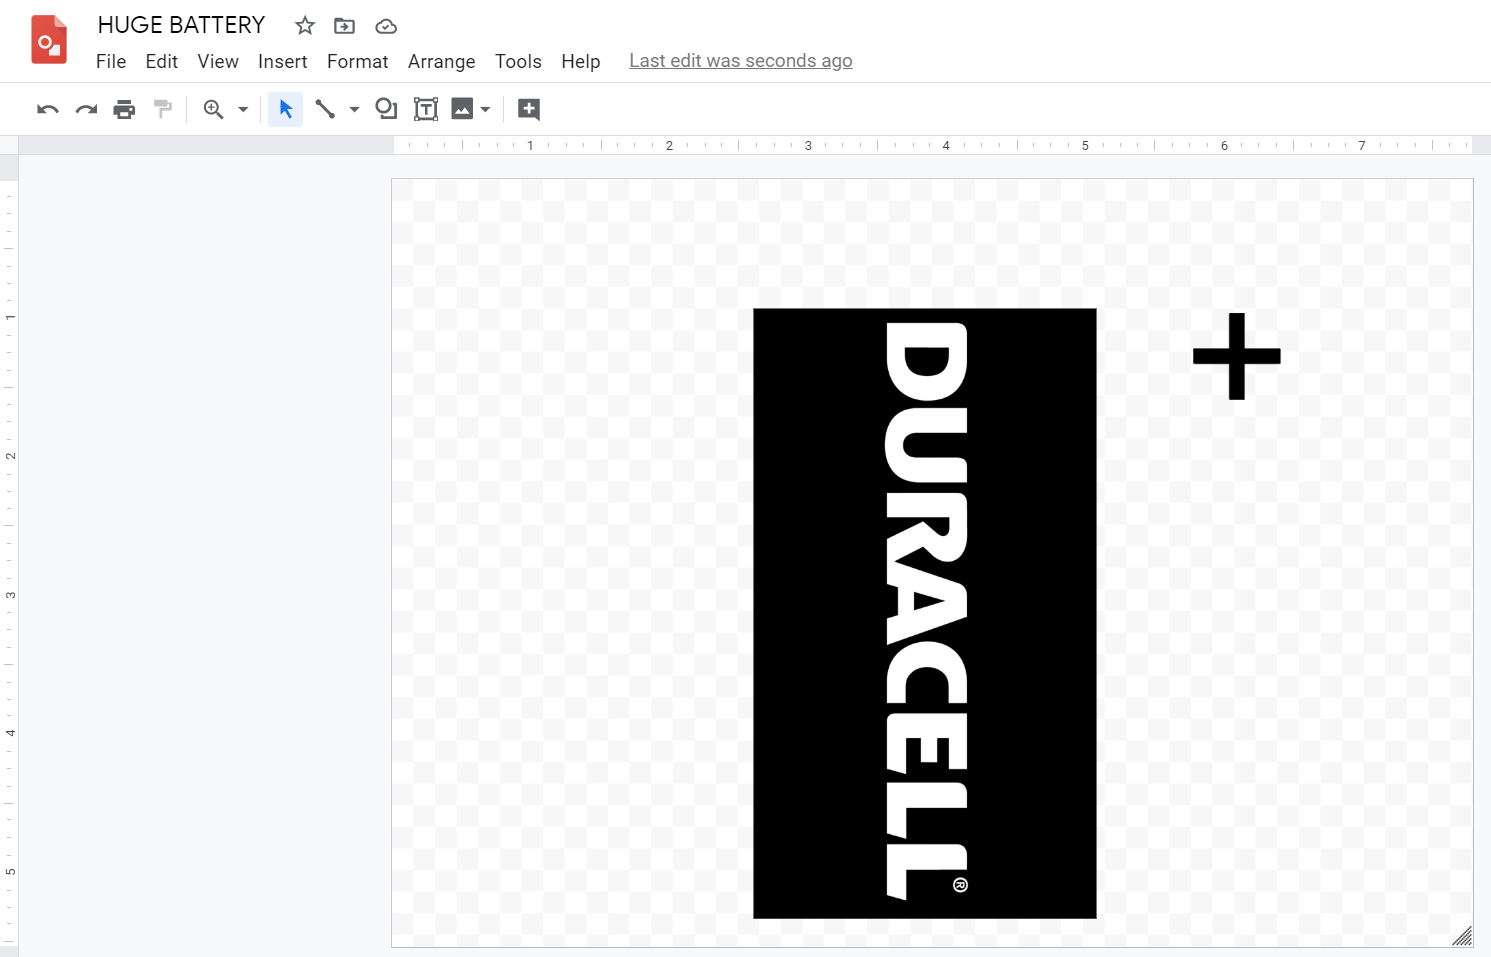This screenshot has width=1491, height=957.
Task: Open the Help menu
Action: click(x=581, y=61)
